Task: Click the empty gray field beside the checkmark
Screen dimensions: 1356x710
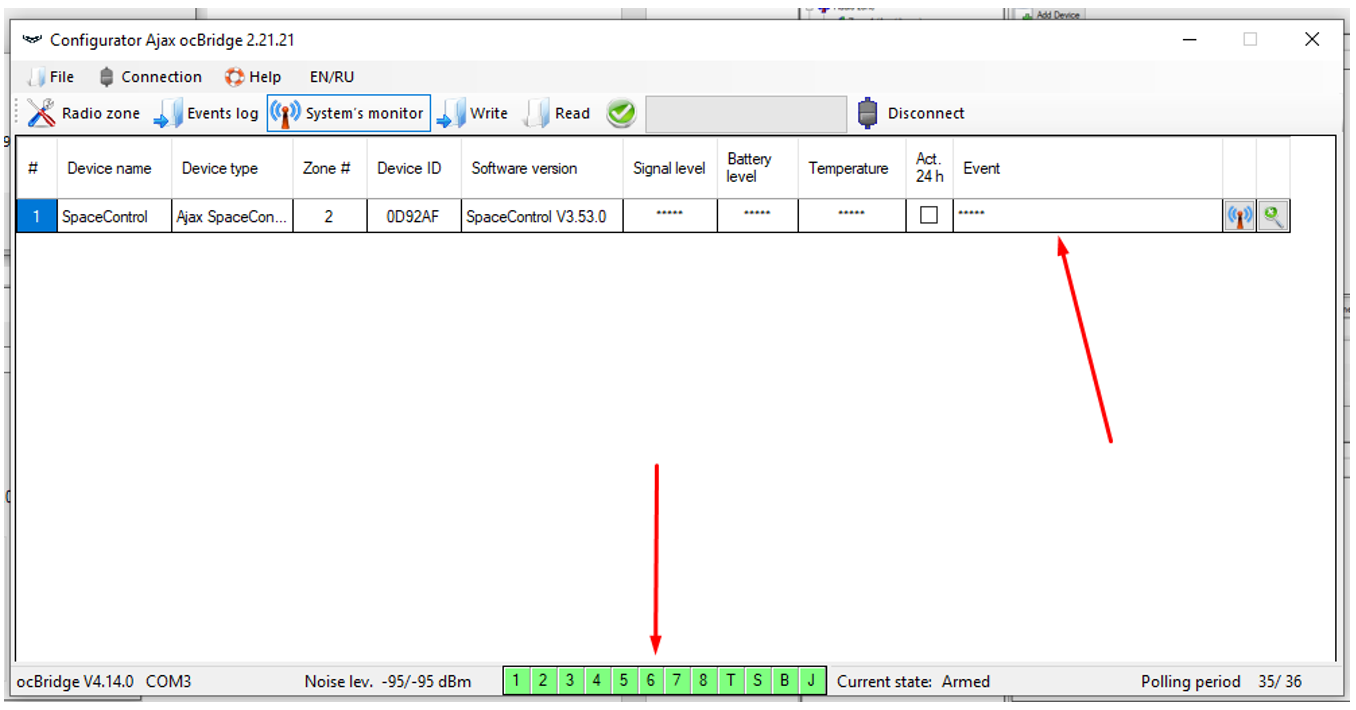Action: pos(746,114)
